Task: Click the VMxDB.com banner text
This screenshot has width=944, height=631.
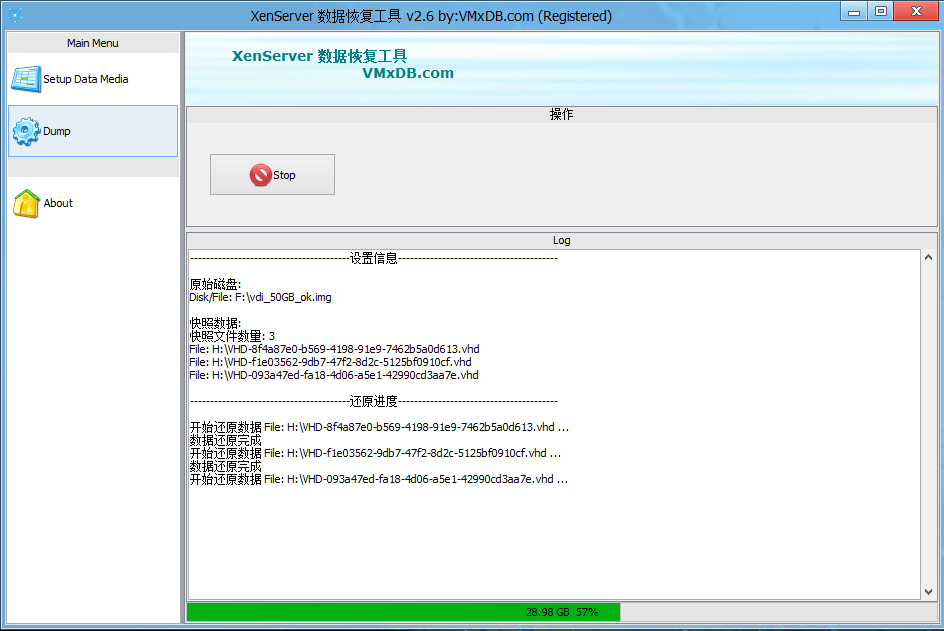Action: [408, 73]
